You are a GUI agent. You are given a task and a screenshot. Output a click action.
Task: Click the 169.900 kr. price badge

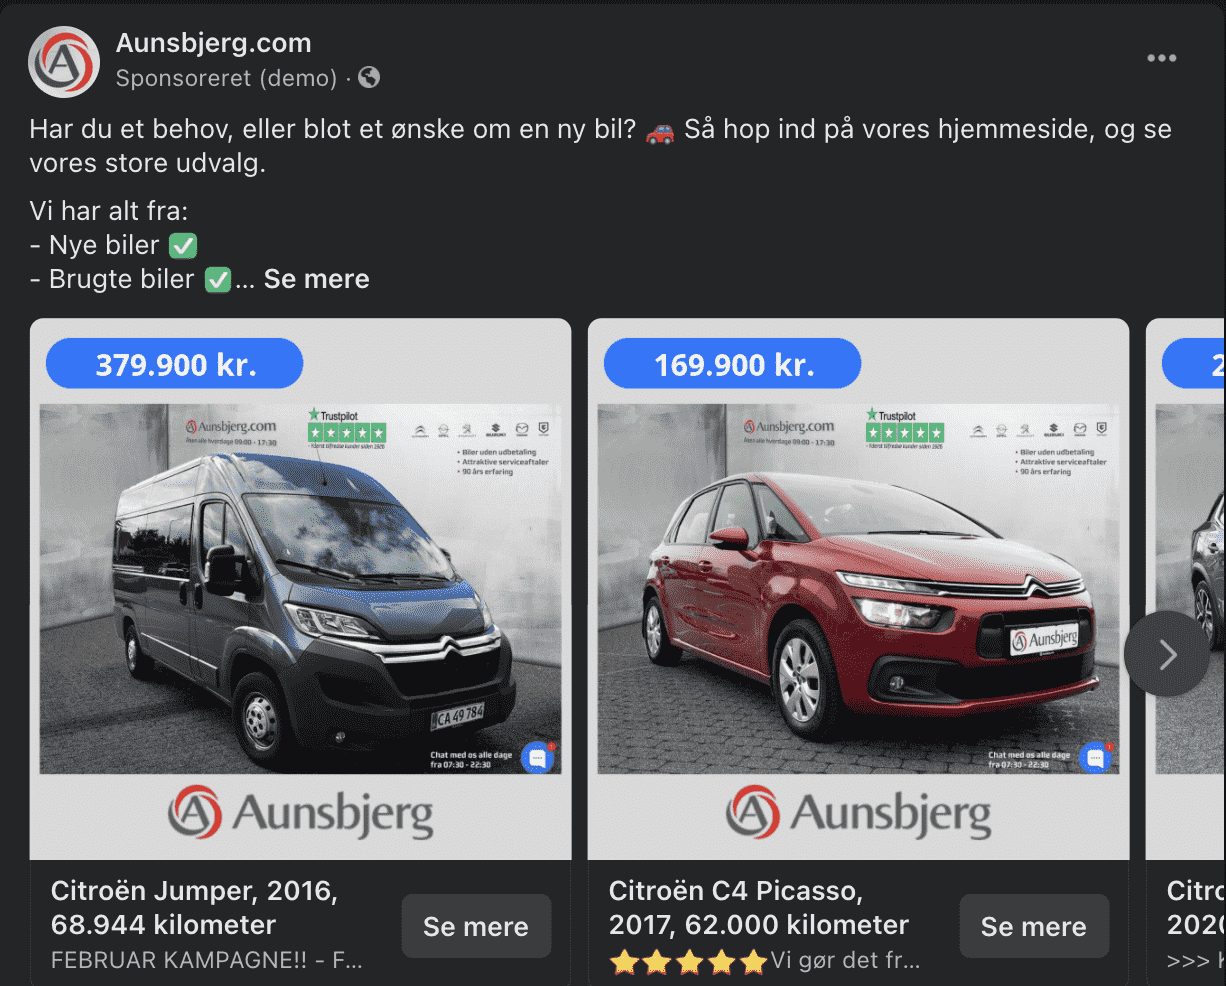pyautogui.click(x=733, y=364)
